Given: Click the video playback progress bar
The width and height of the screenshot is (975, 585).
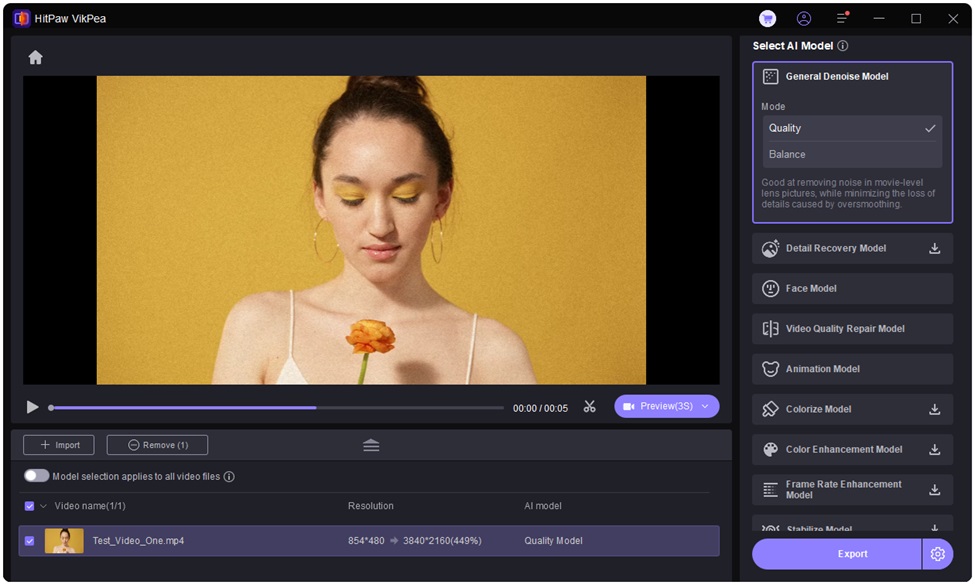Looking at the screenshot, I should [276, 408].
